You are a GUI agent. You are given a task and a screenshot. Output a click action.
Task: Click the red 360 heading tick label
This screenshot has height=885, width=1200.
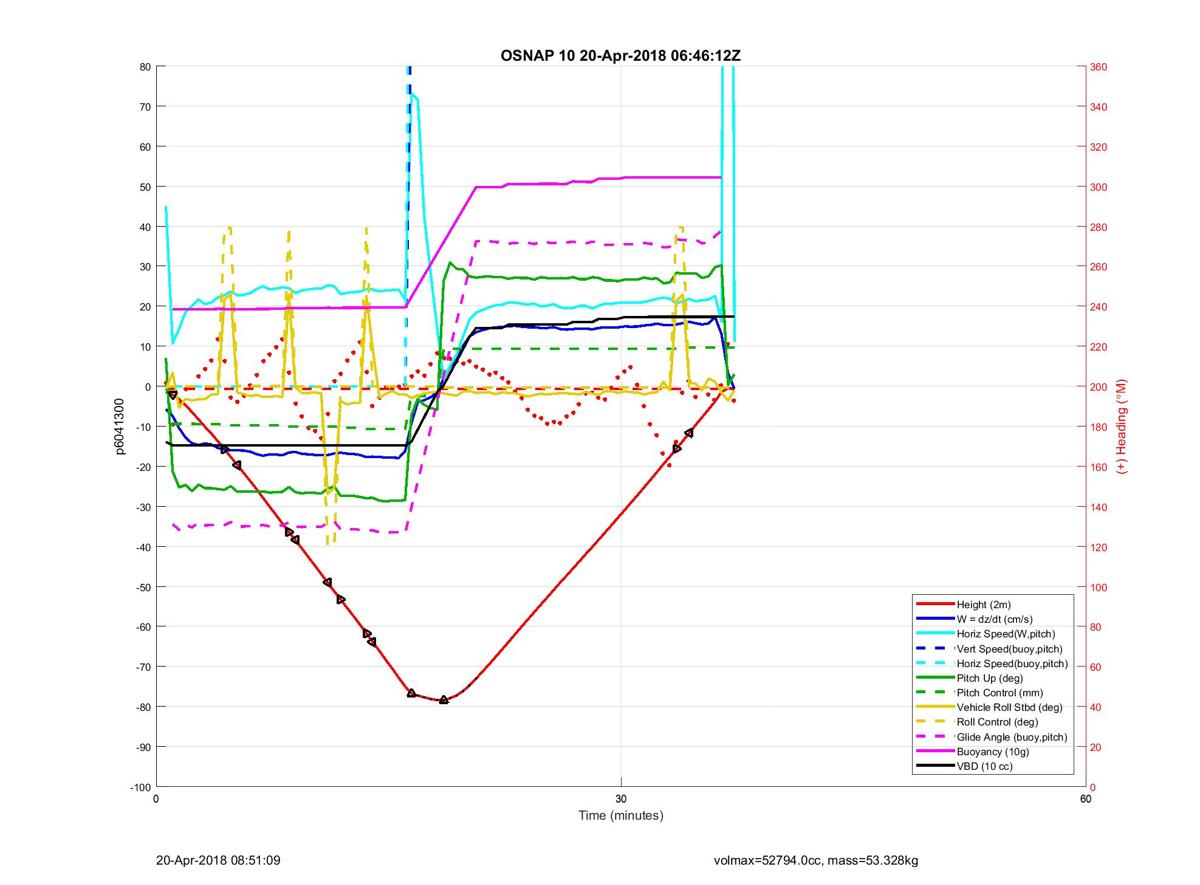(1100, 67)
